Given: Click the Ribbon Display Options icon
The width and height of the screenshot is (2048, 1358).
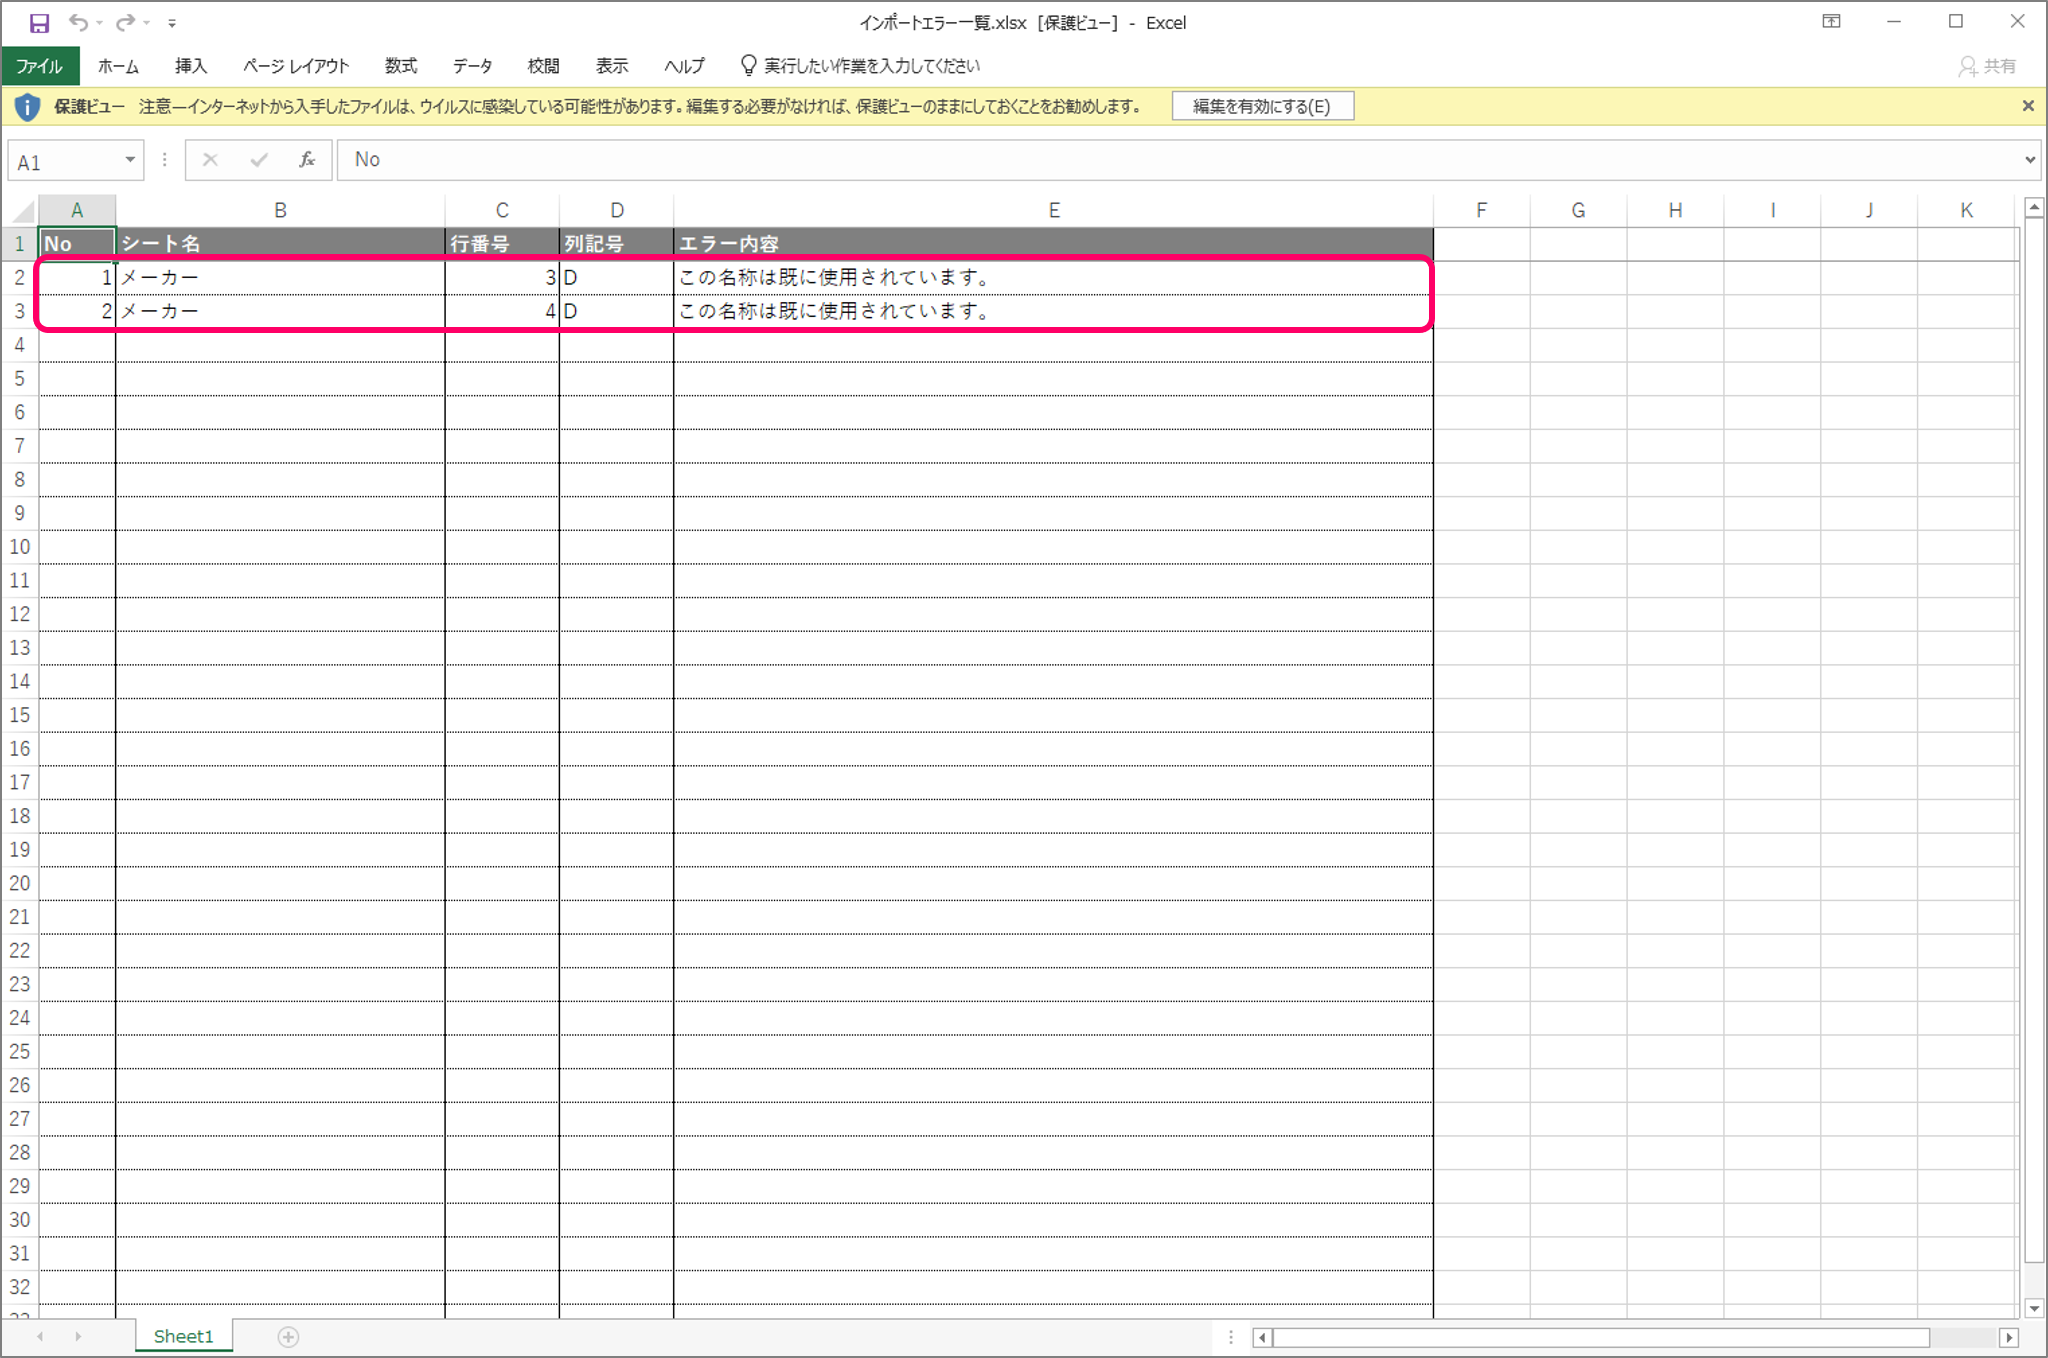Looking at the screenshot, I should click(x=1831, y=22).
